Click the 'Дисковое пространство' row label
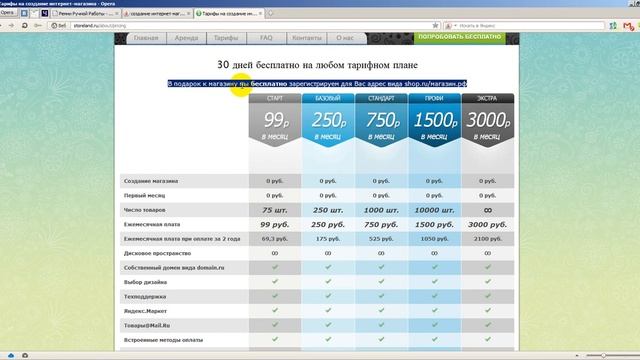Viewport: 640px width, 360px height. 157,253
